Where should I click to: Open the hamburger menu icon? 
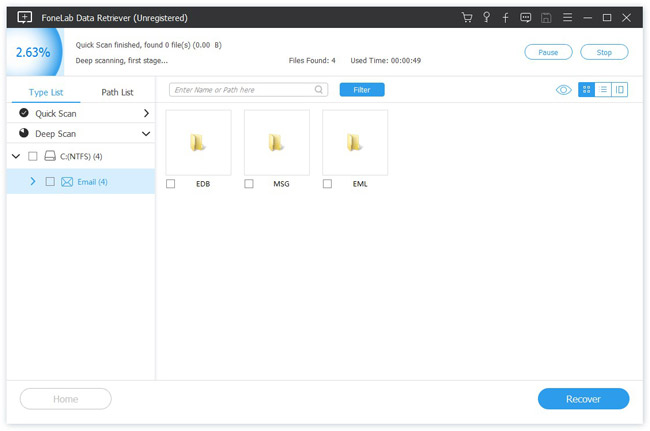click(x=567, y=17)
